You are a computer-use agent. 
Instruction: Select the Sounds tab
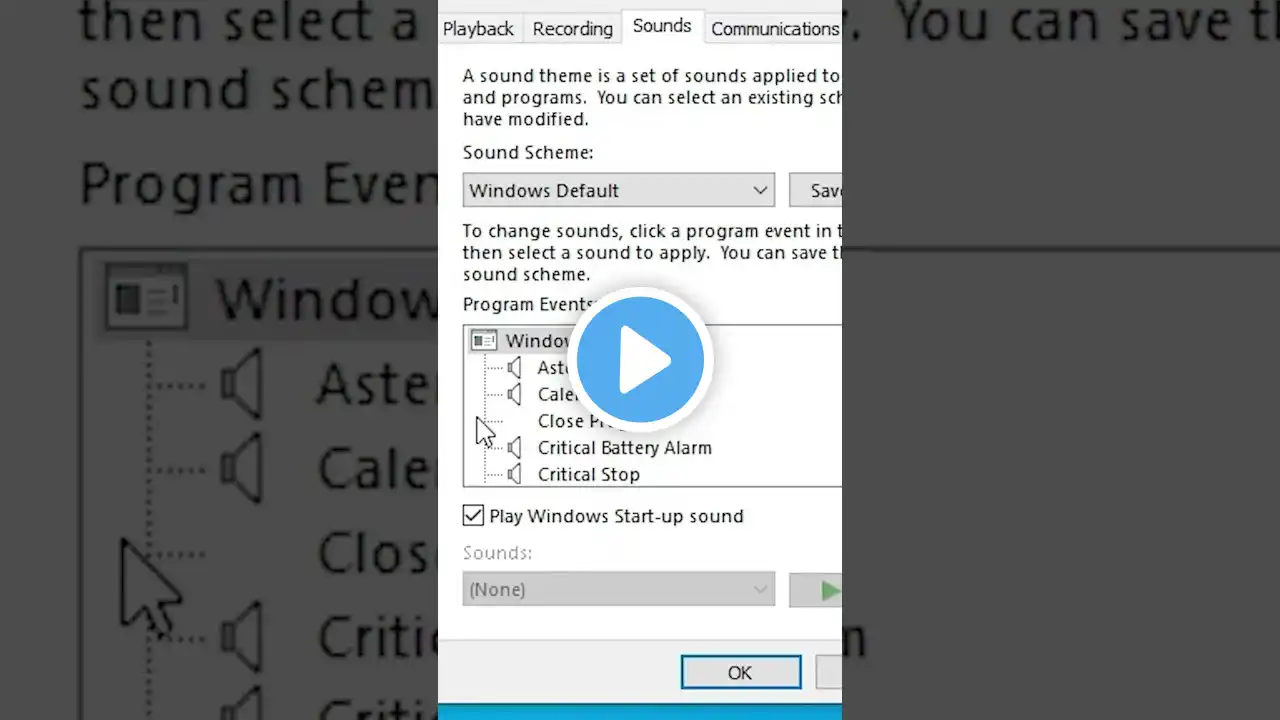click(x=662, y=27)
